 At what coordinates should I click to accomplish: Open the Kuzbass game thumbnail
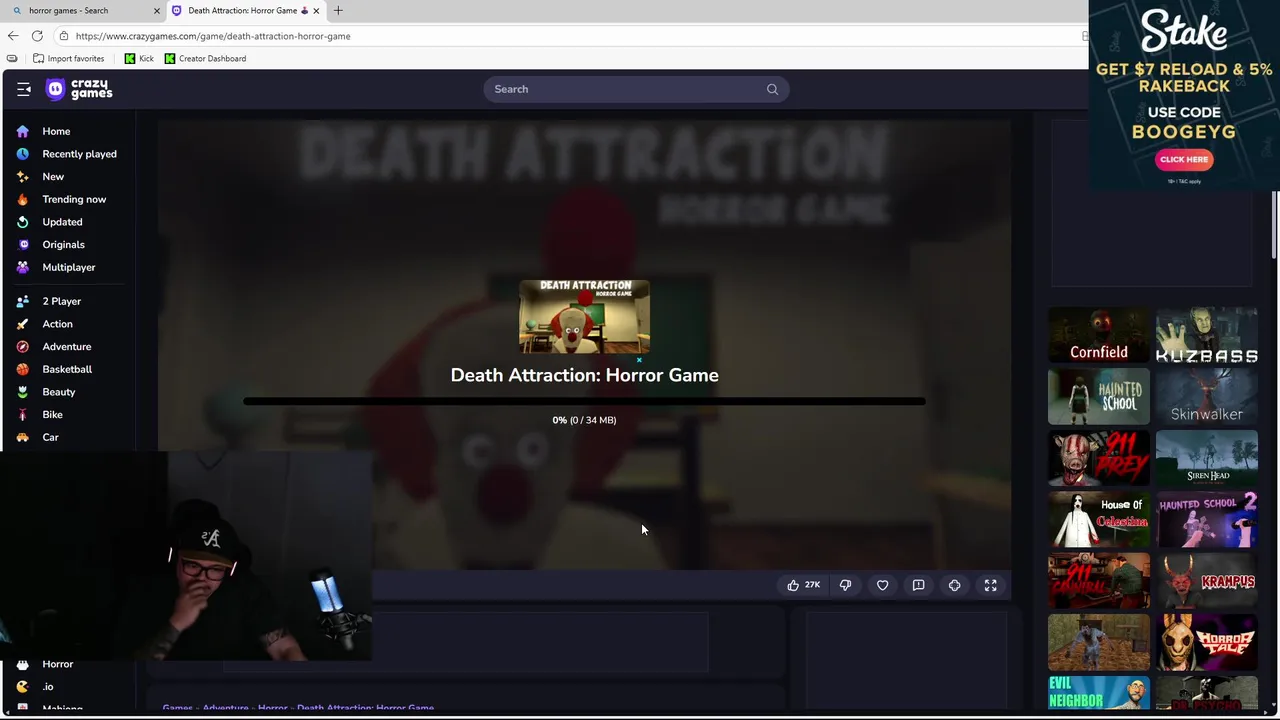[1207, 336]
